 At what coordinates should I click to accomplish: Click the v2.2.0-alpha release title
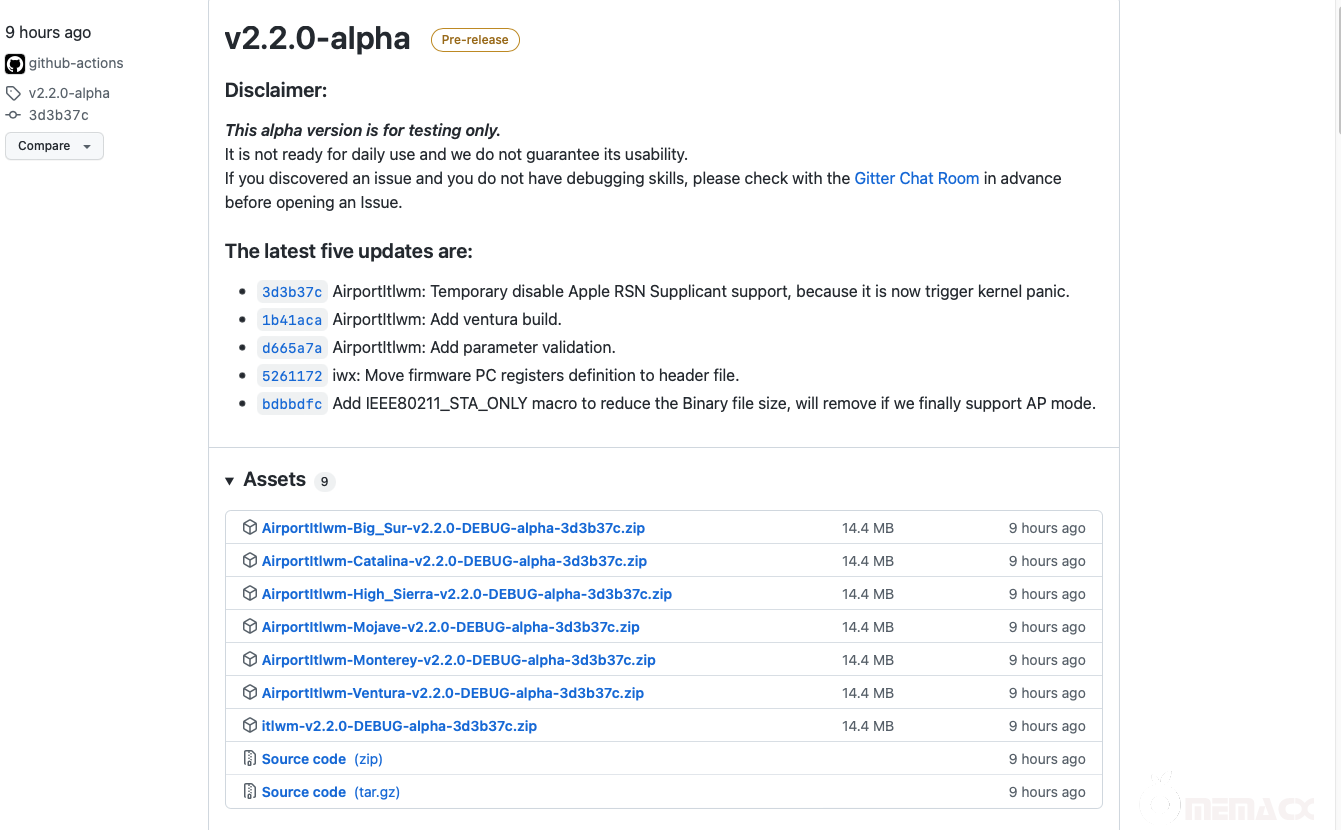pyautogui.click(x=317, y=38)
